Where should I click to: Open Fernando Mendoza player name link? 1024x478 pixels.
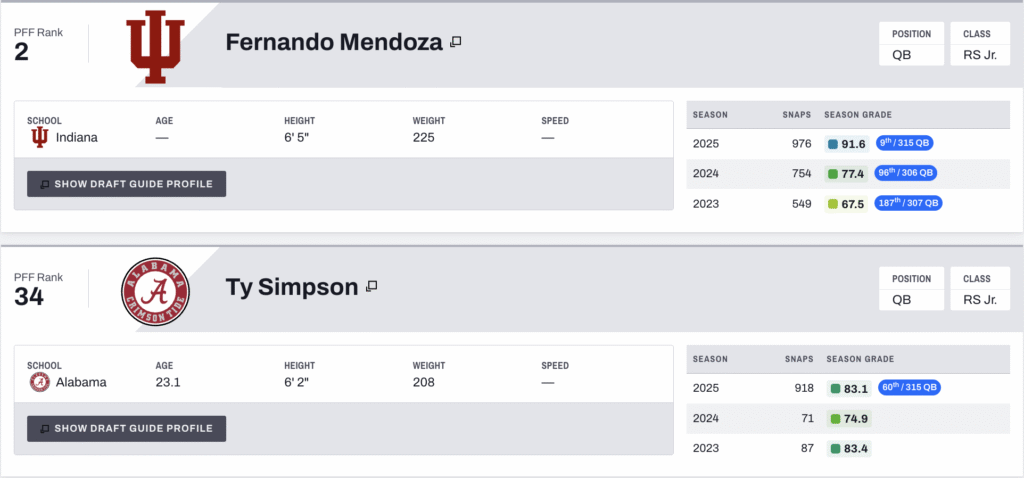tap(334, 43)
